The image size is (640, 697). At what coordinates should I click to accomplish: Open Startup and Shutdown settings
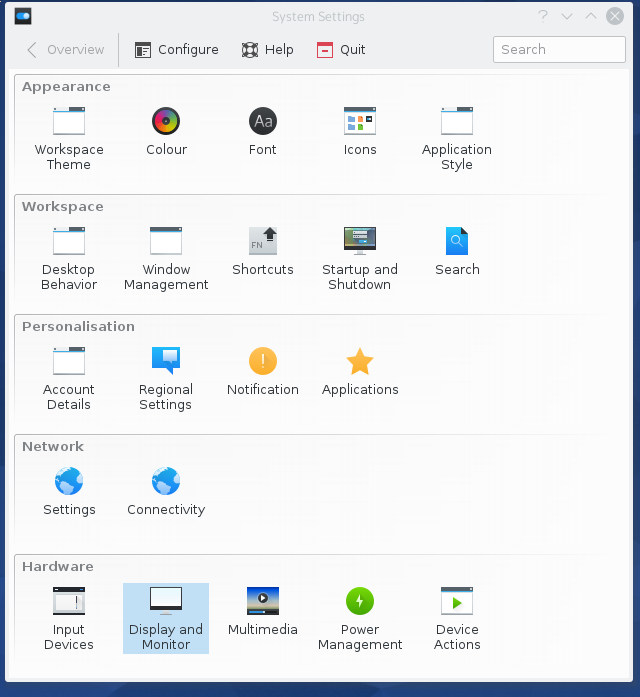click(x=360, y=258)
